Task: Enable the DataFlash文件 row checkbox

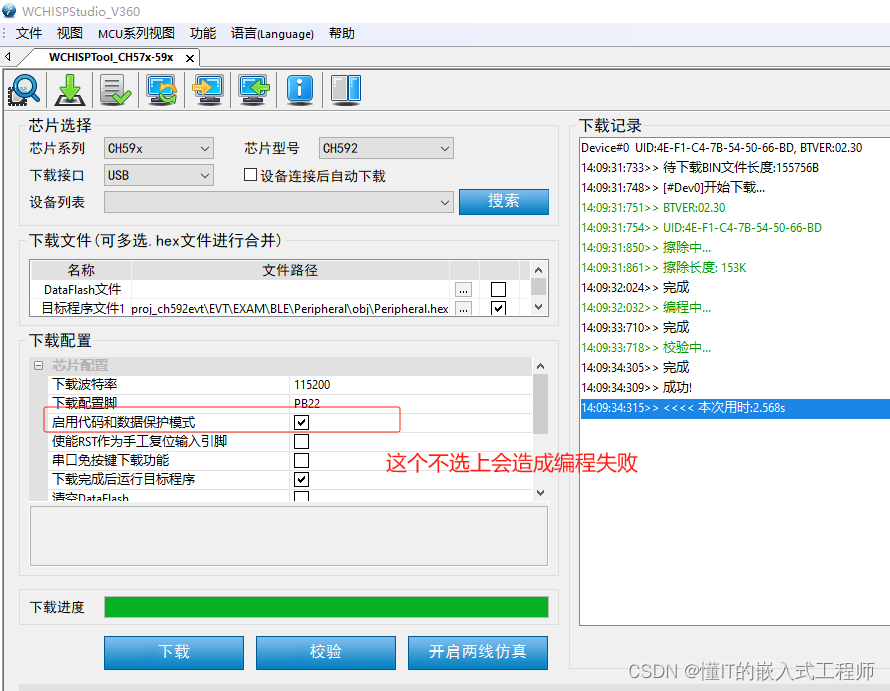Action: tap(498, 290)
